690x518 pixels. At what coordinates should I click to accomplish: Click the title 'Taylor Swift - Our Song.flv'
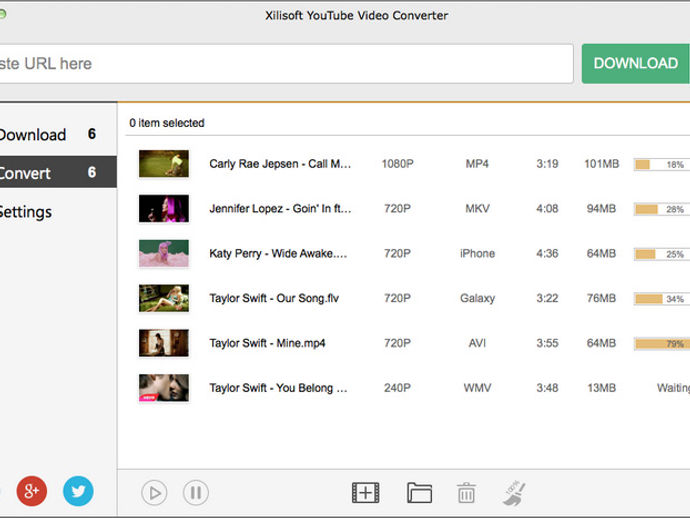pos(274,298)
